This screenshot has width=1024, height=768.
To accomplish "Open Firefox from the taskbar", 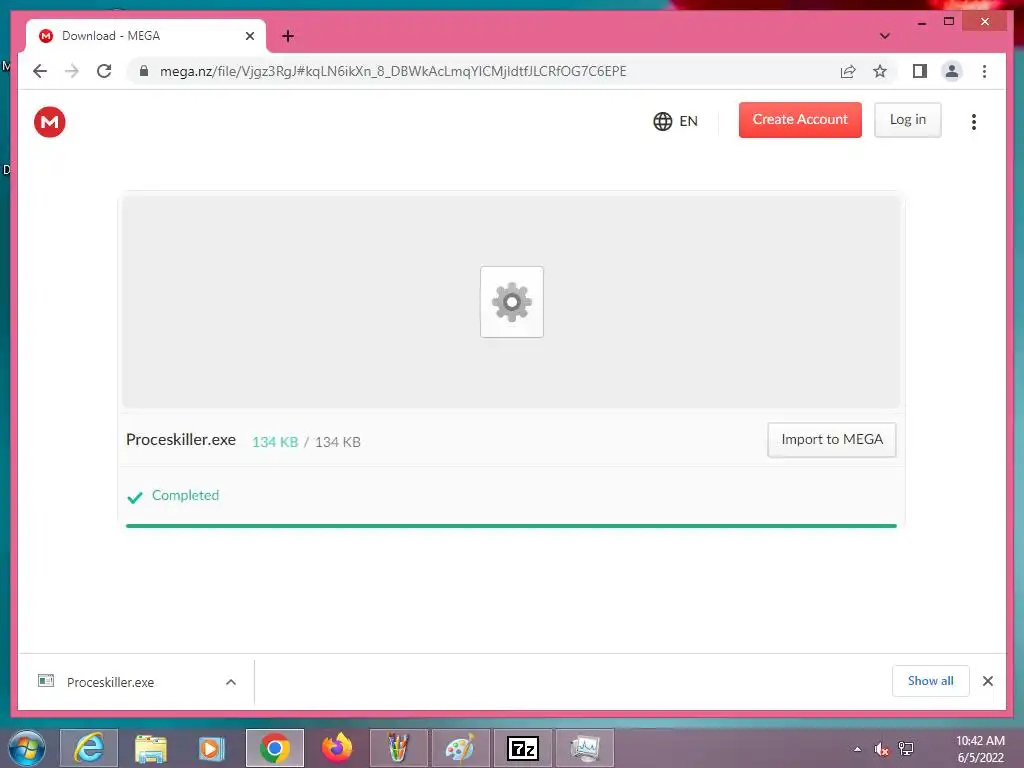I will (337, 748).
